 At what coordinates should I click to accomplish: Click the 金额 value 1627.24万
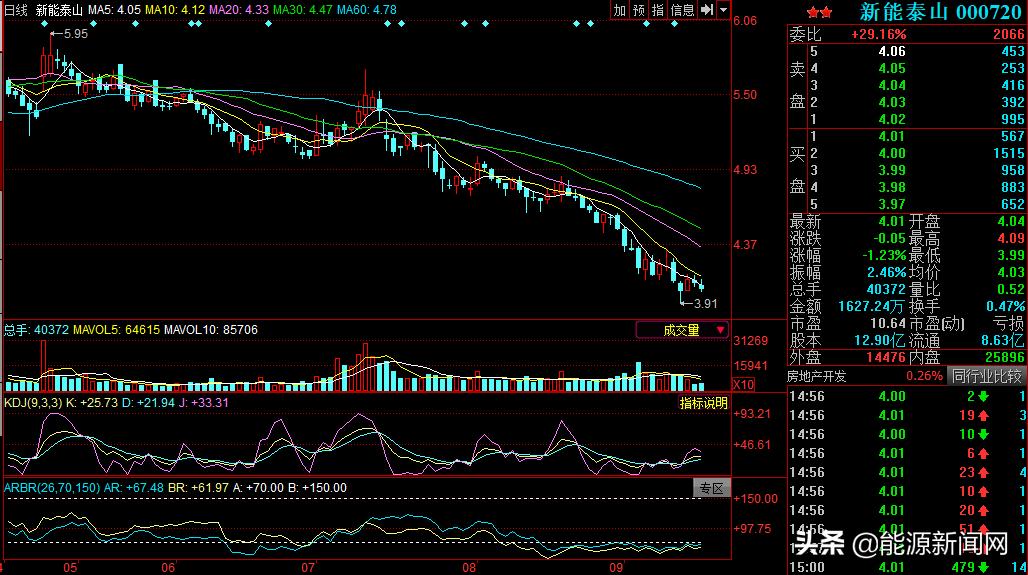pyautogui.click(x=872, y=306)
